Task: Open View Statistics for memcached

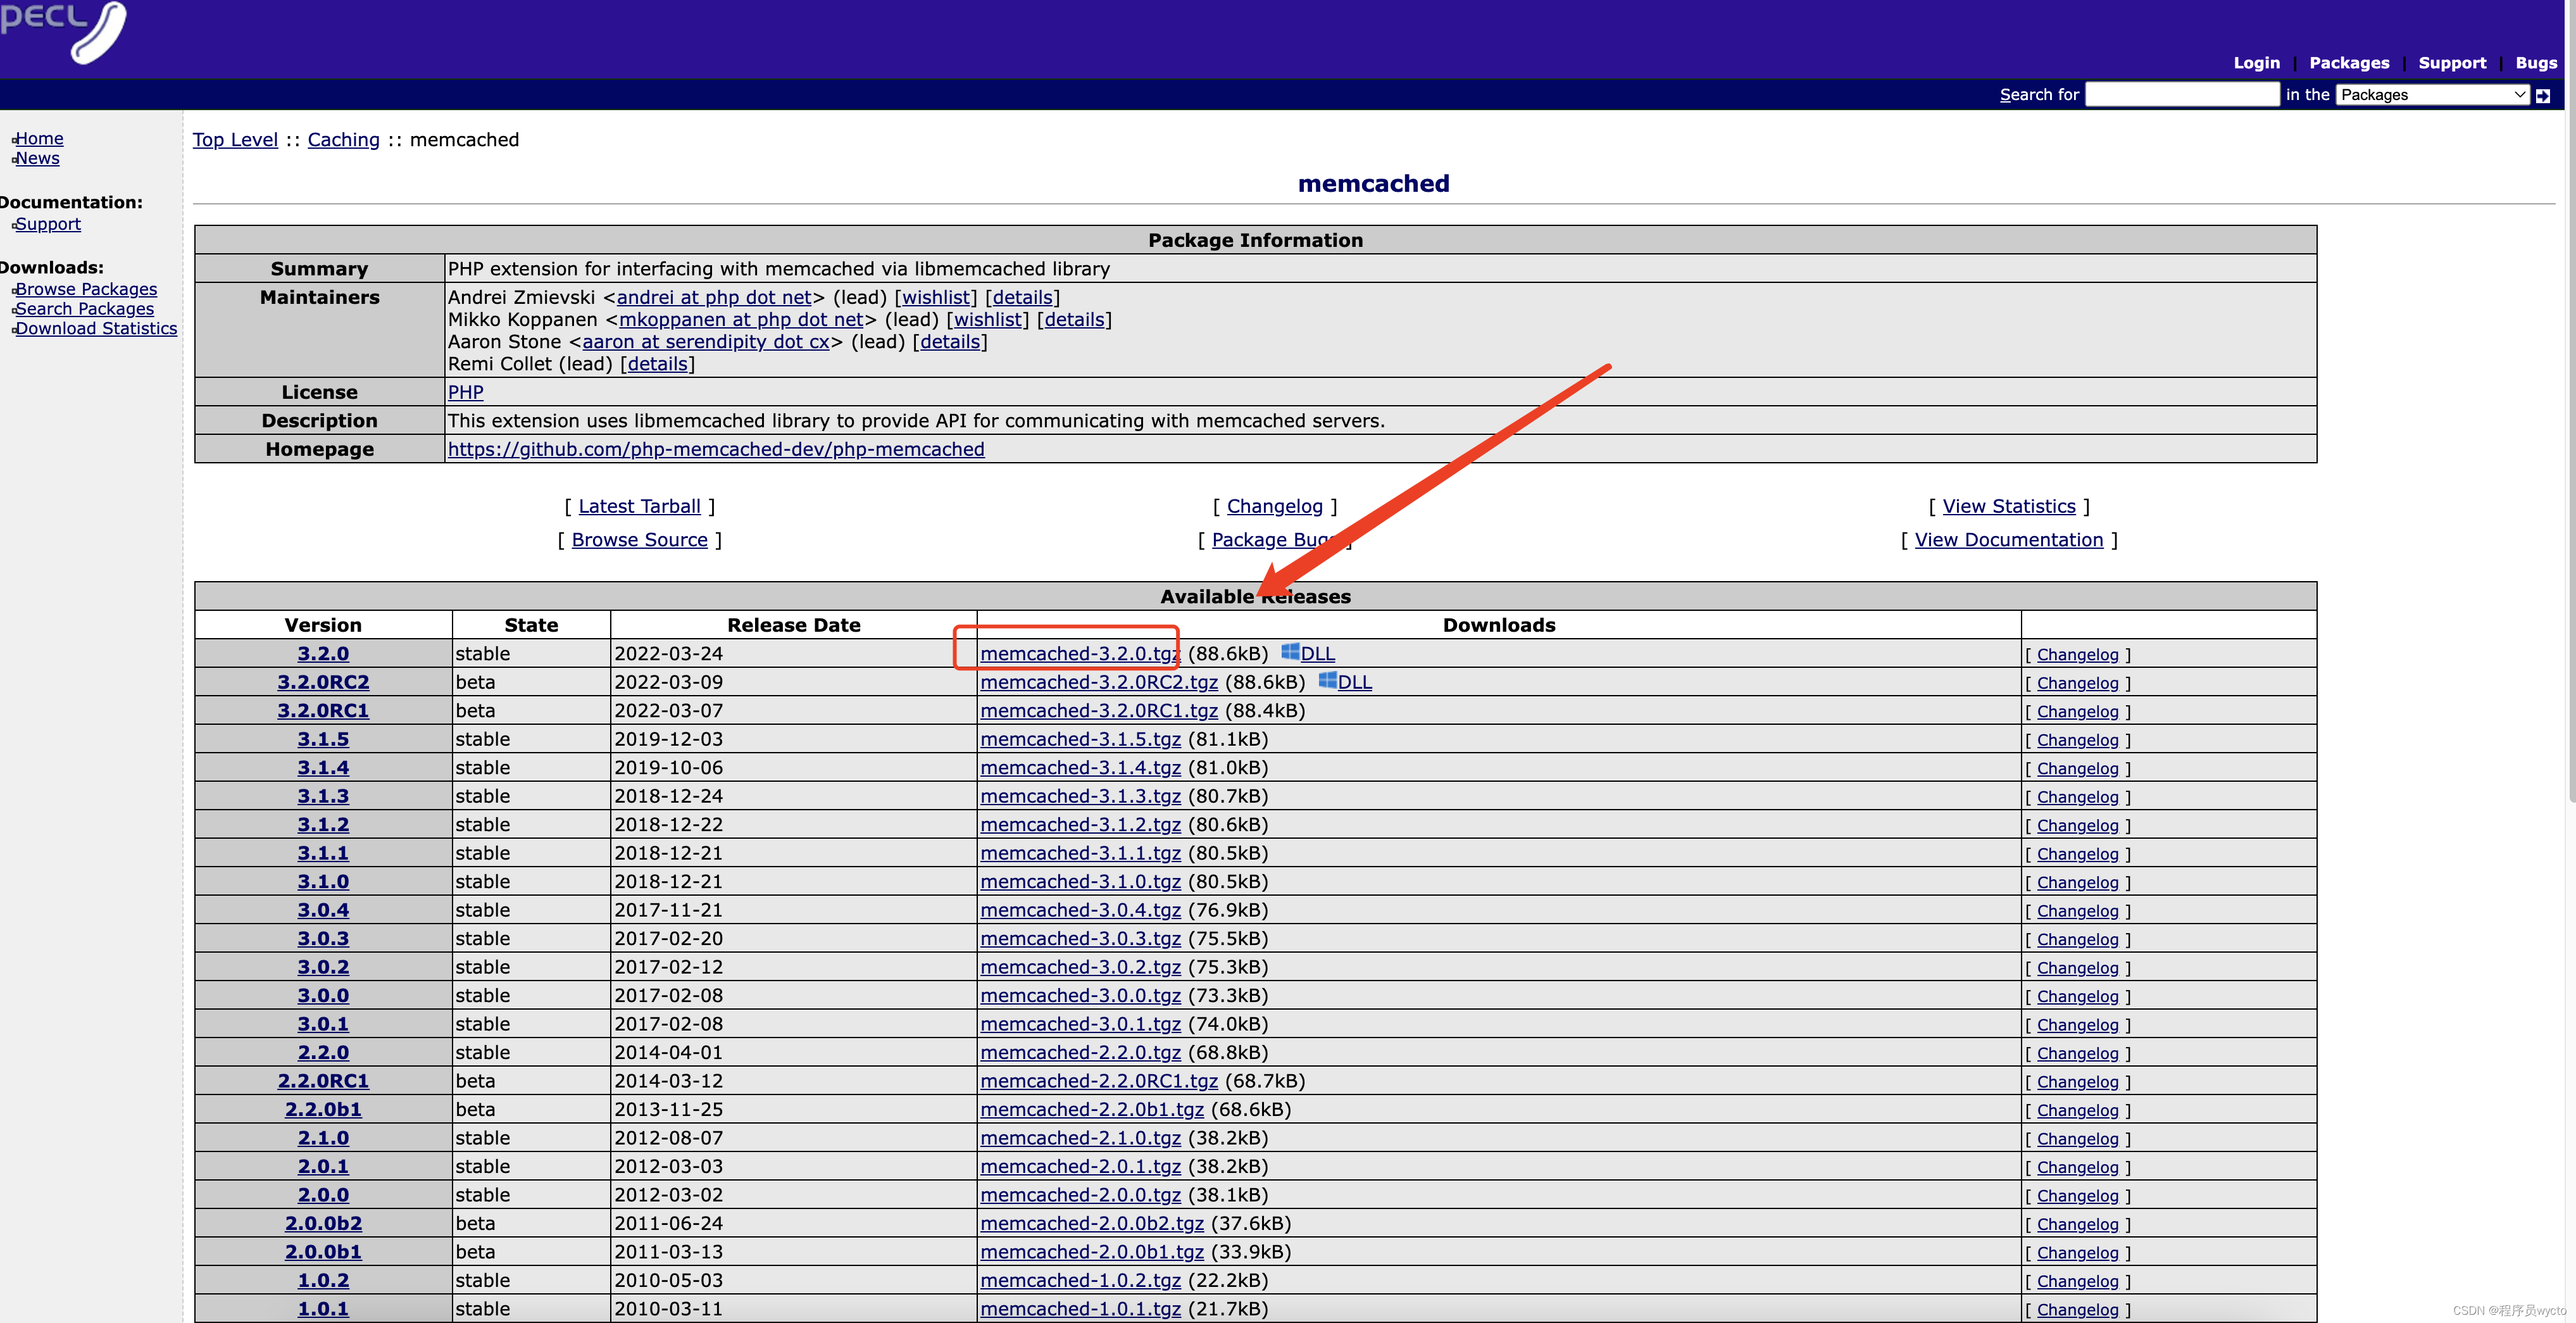Action: (2009, 505)
